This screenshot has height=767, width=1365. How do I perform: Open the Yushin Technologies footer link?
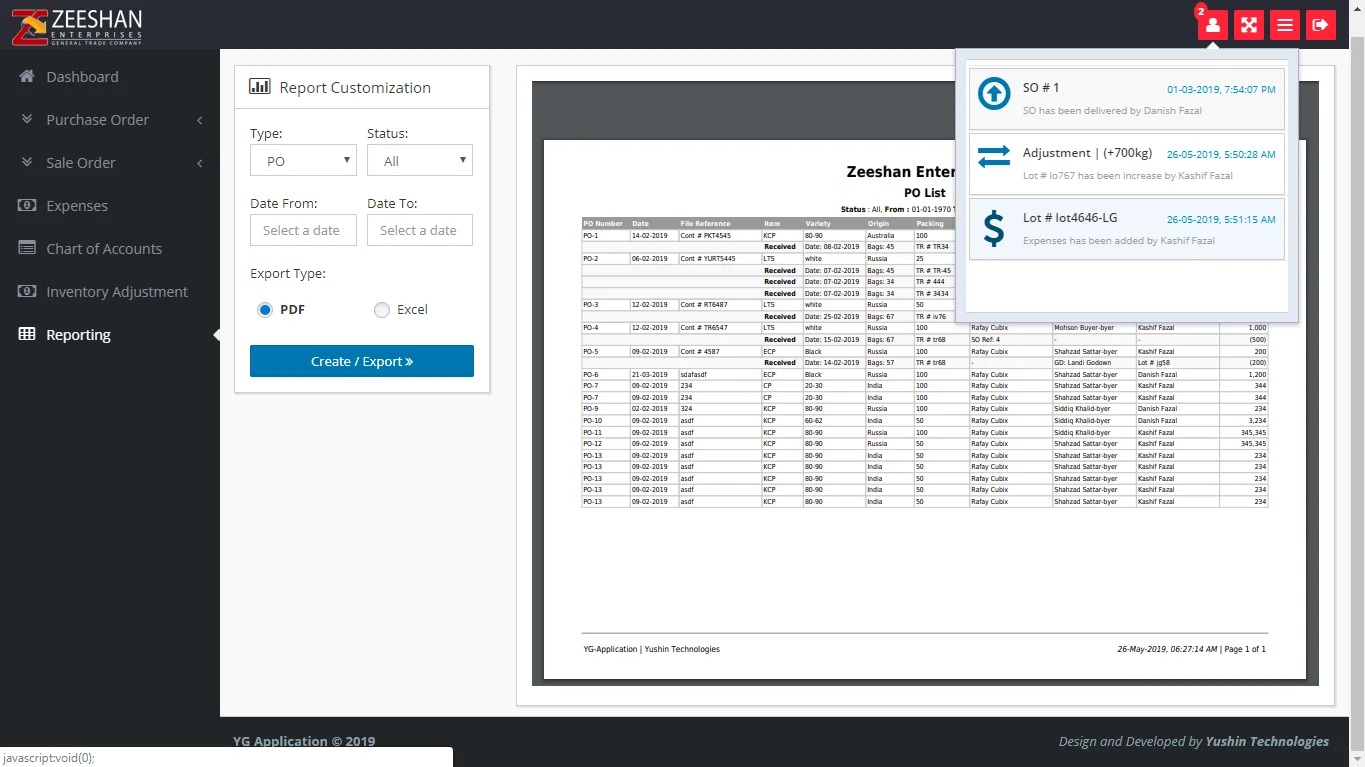1267,741
